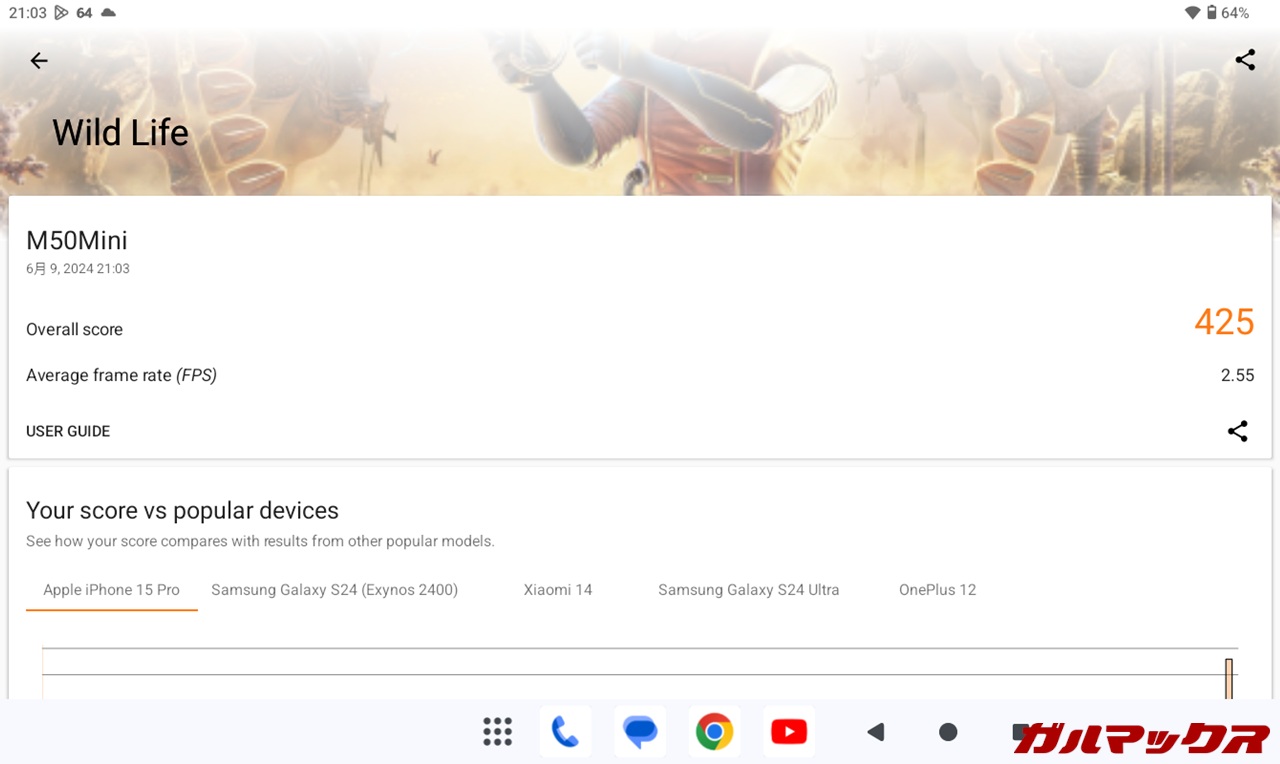Switch to the Xiaomi 14 tab
Screen dimensions: 1280x764
[x=558, y=590]
